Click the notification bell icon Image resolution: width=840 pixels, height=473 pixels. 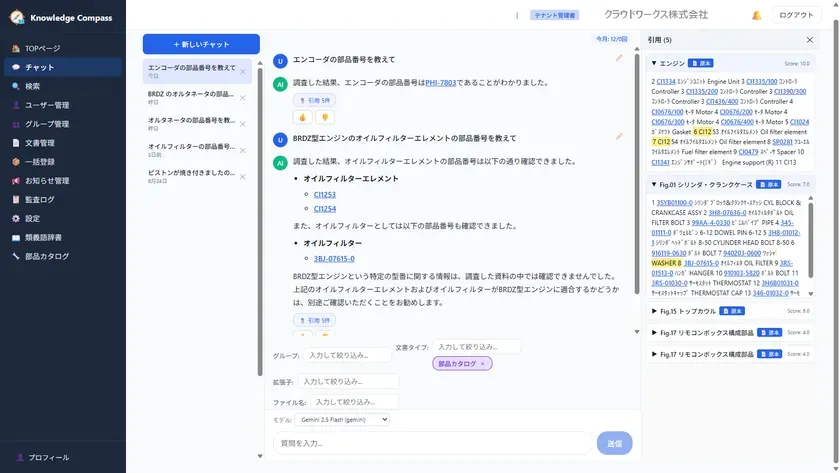[756, 16]
